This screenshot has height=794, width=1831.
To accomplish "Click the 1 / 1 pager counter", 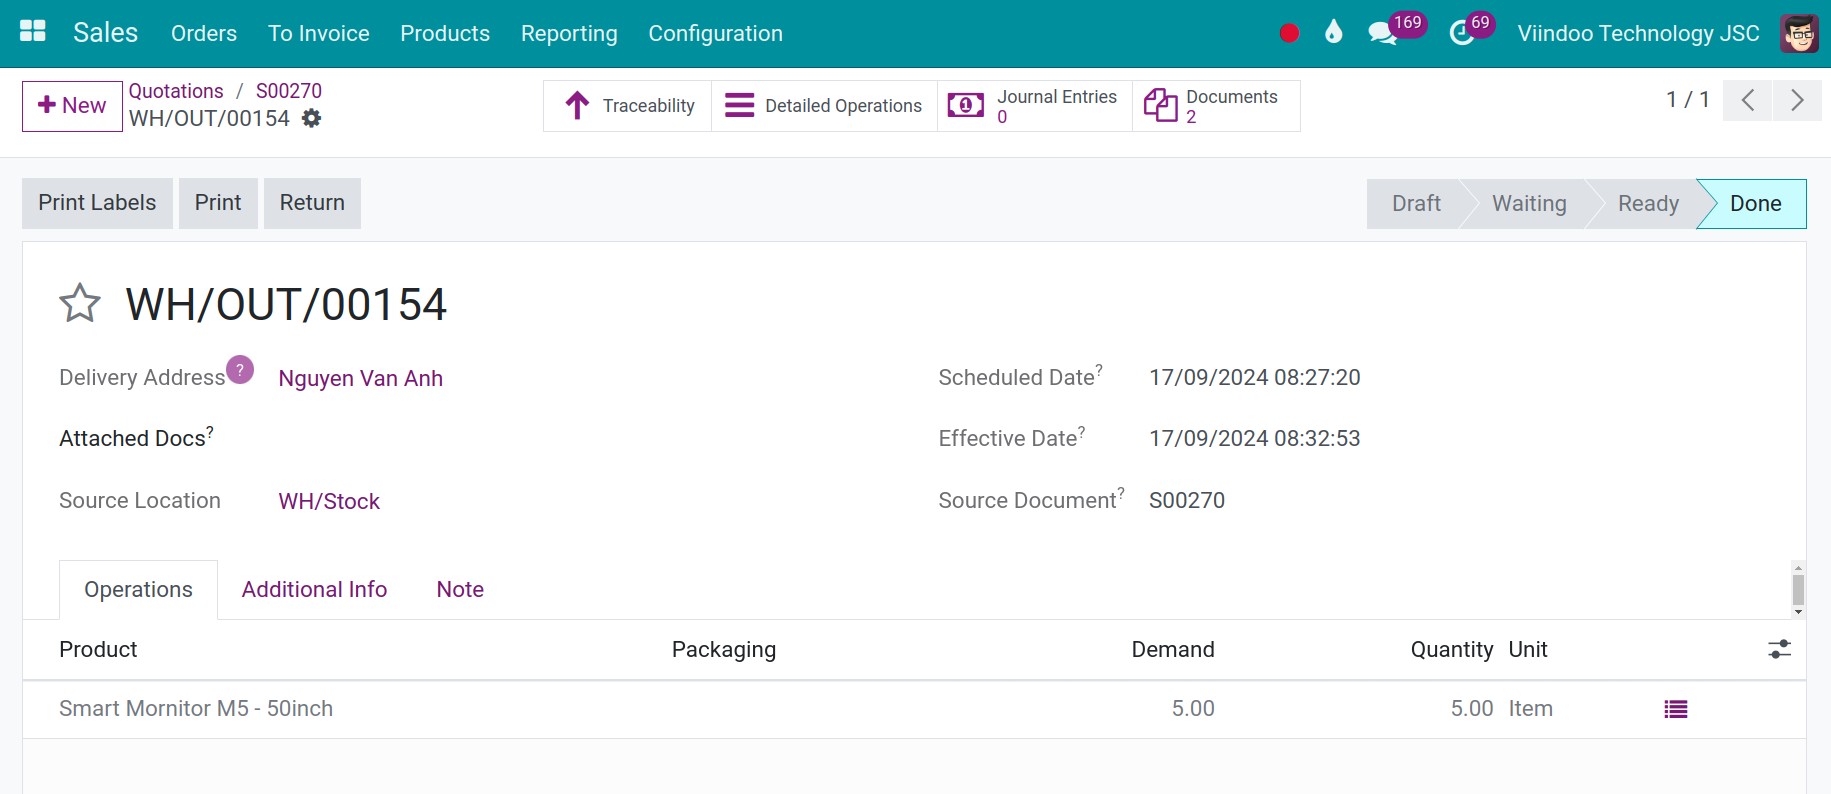I will coord(1688,100).
